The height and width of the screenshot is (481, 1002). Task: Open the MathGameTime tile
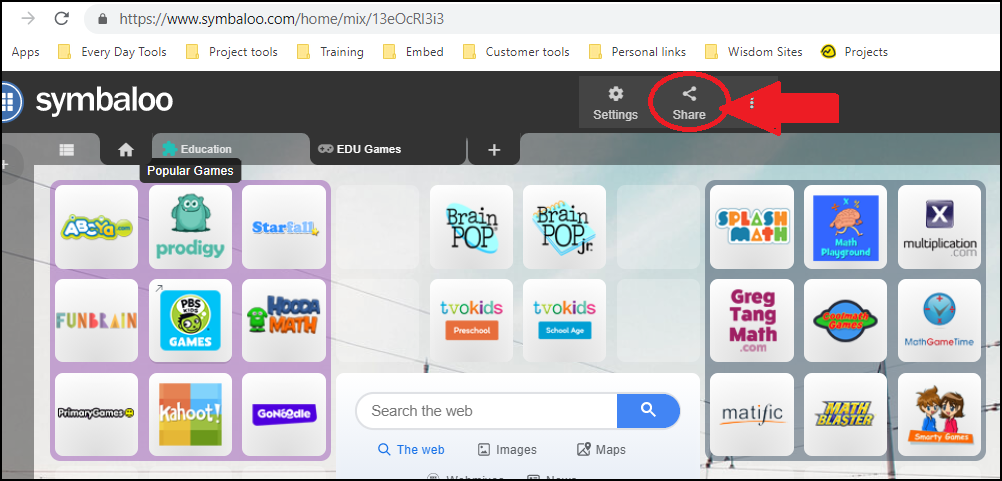(x=939, y=321)
